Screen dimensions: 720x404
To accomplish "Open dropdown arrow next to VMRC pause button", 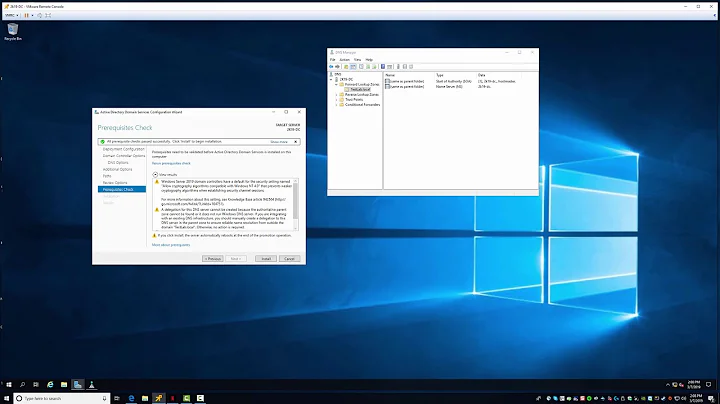I will (32, 15).
